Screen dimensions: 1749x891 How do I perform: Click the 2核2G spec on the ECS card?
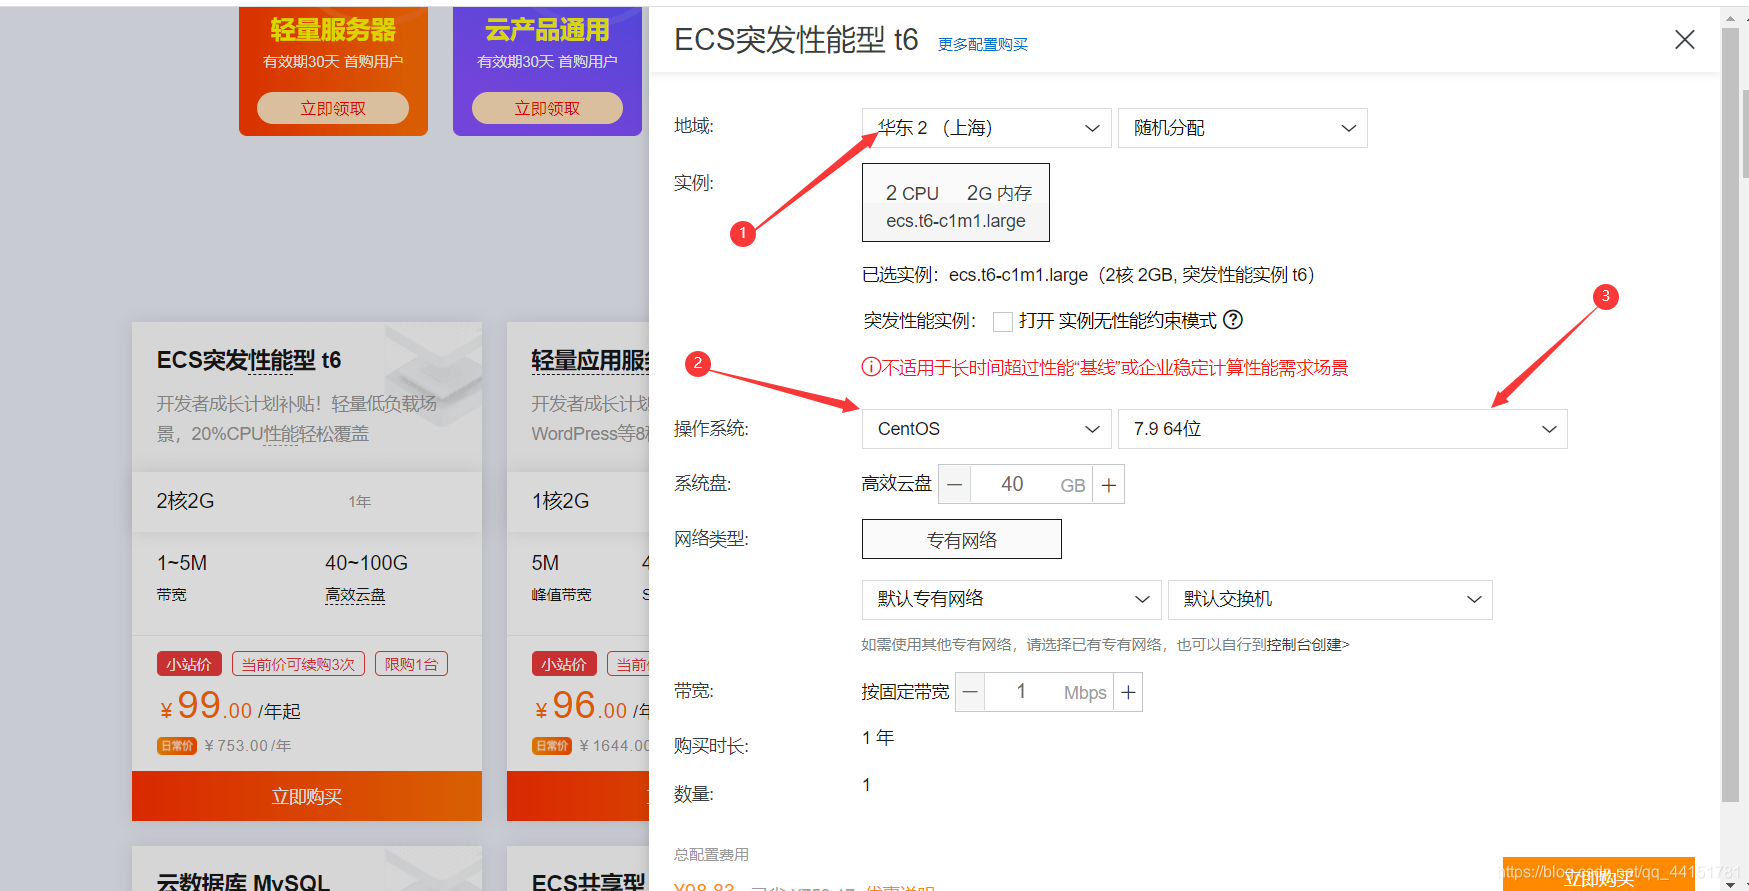tap(185, 501)
